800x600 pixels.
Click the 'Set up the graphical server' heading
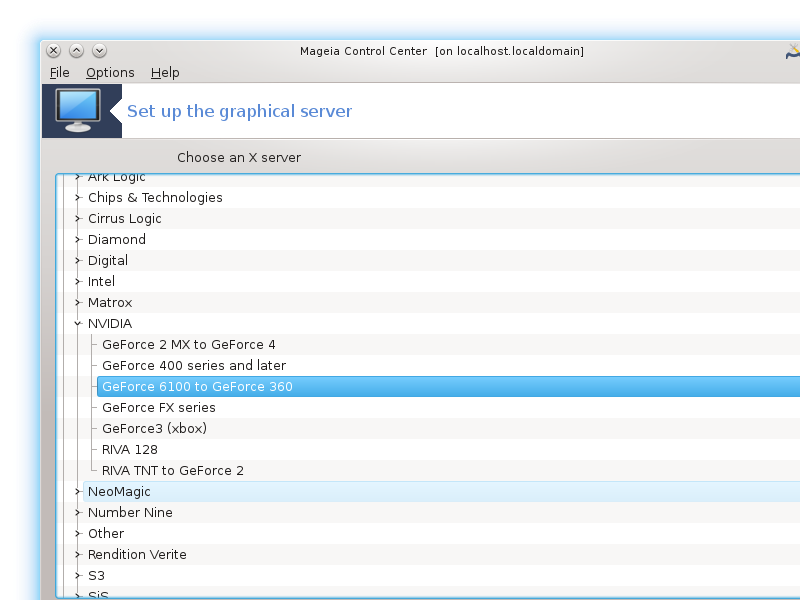point(239,111)
